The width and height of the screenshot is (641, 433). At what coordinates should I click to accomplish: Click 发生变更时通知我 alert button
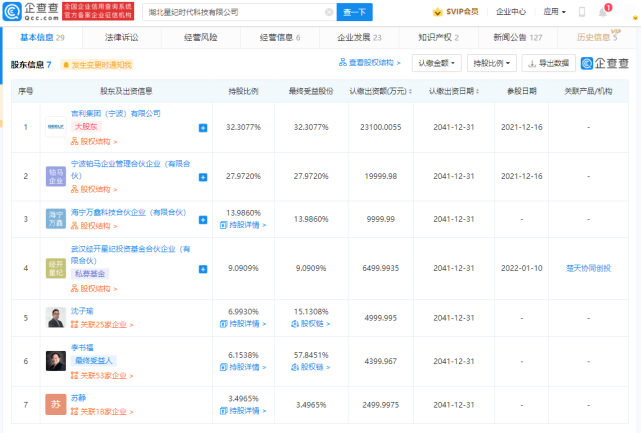[x=97, y=65]
